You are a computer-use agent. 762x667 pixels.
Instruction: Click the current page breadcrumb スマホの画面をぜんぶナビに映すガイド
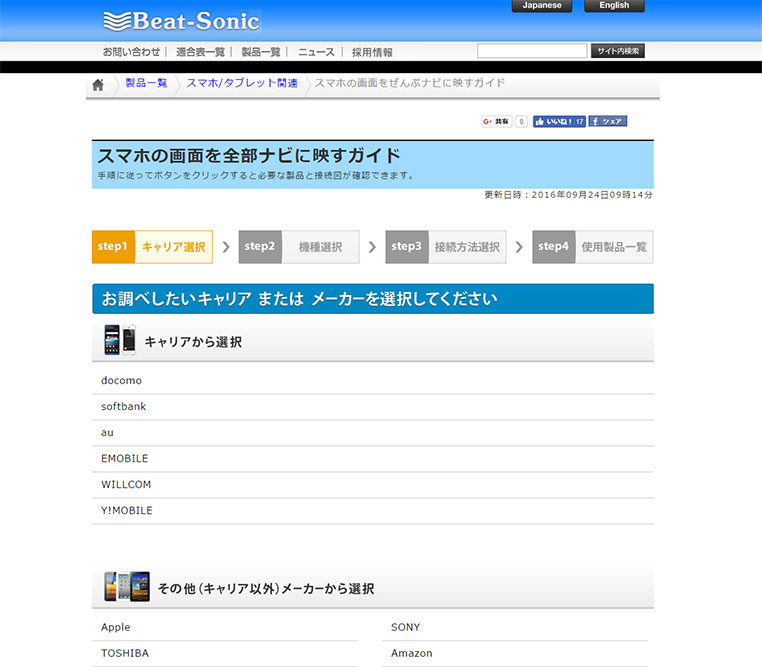(410, 83)
